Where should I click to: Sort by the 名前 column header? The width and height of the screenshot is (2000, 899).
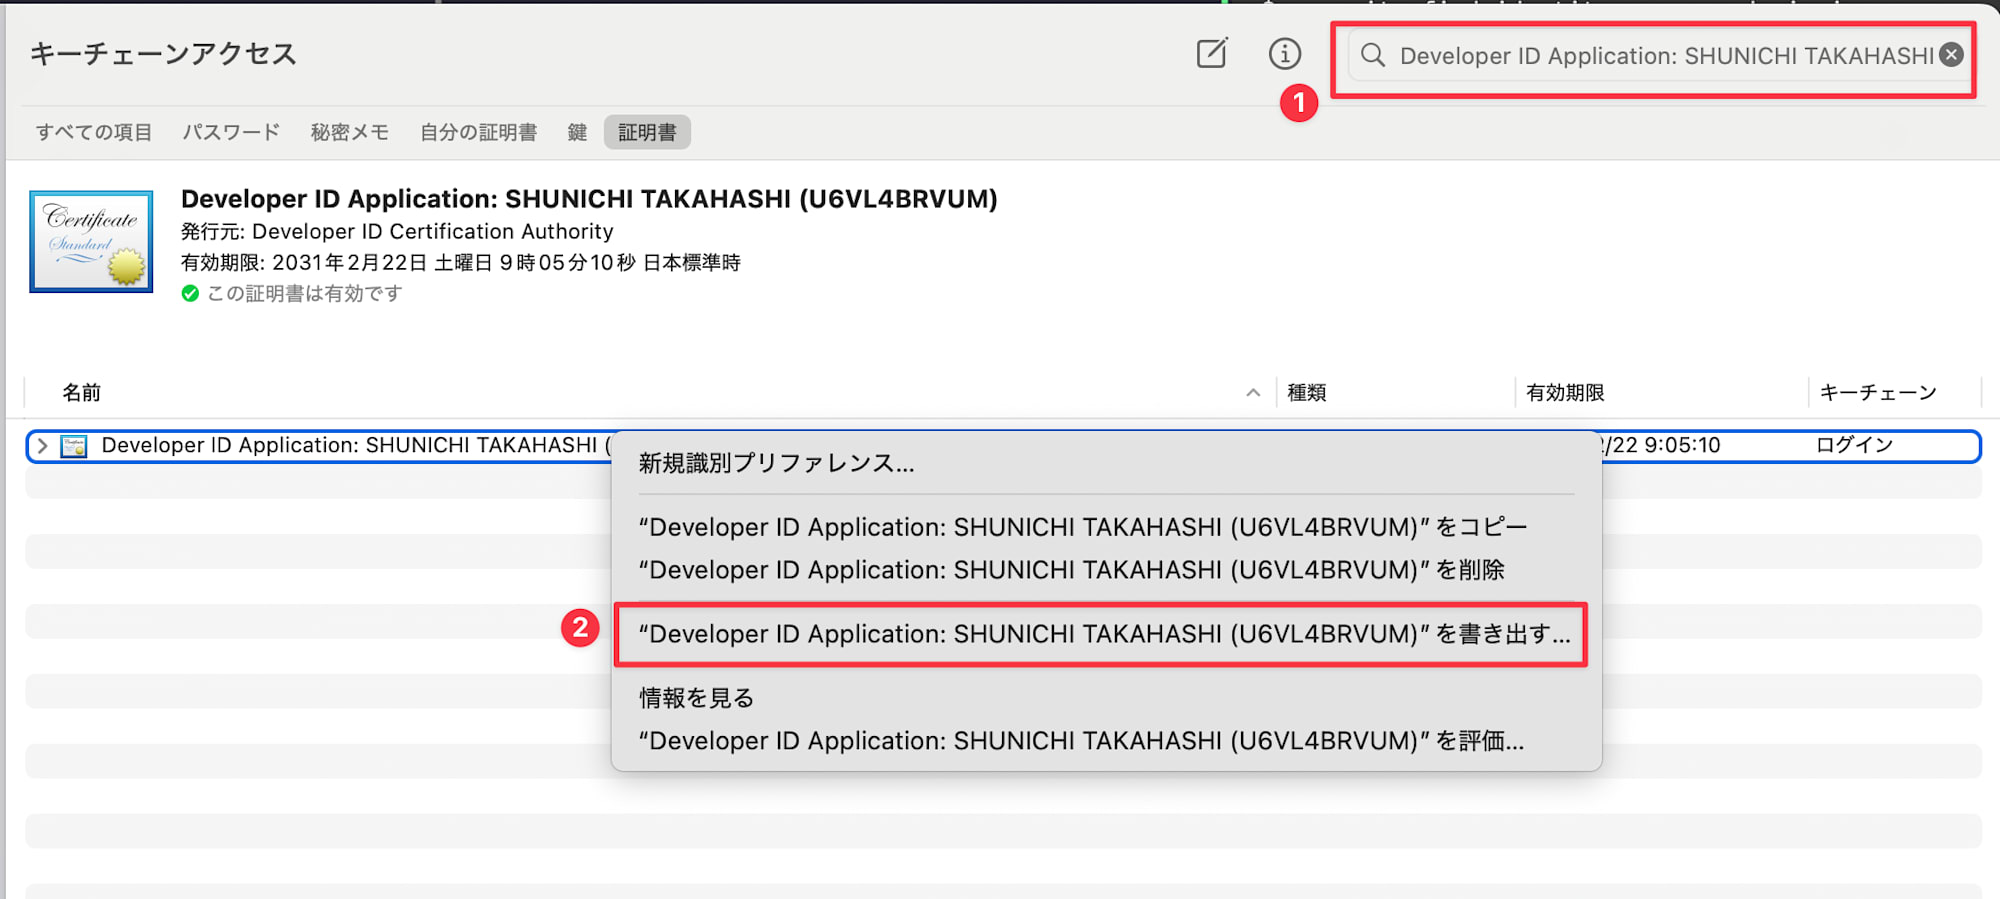[82, 393]
